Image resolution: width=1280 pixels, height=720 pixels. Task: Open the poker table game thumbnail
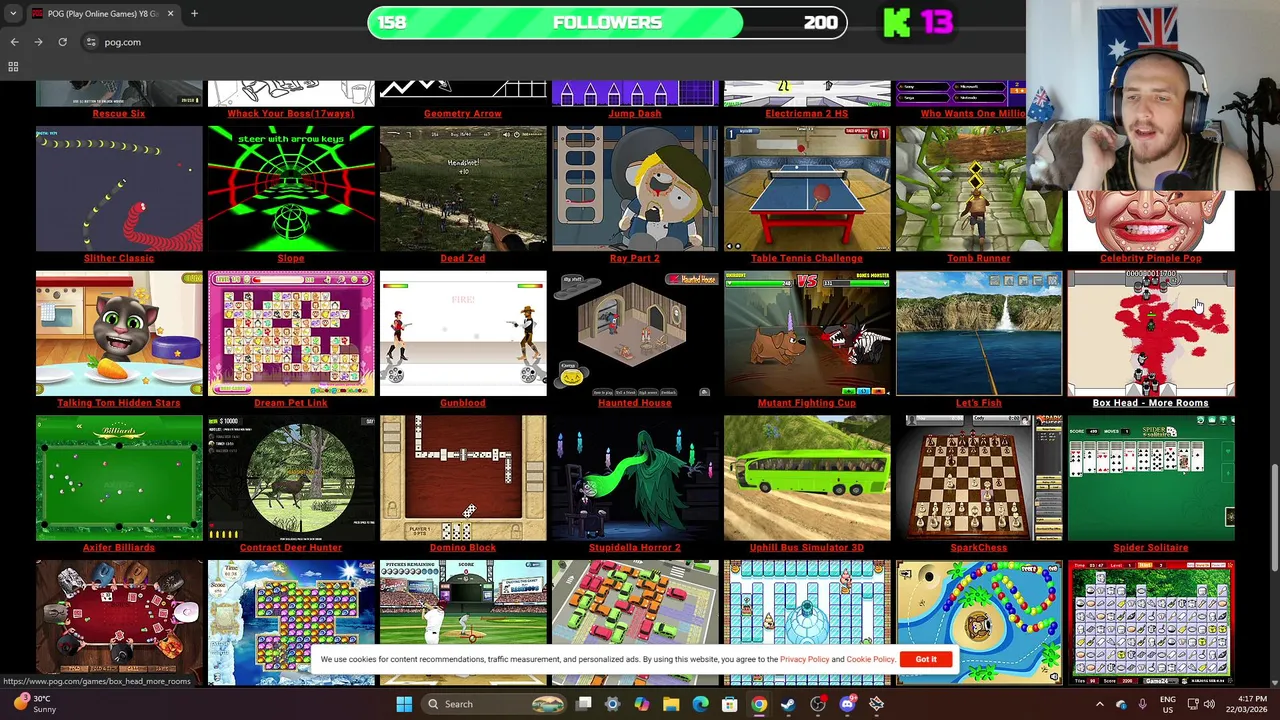point(119,622)
